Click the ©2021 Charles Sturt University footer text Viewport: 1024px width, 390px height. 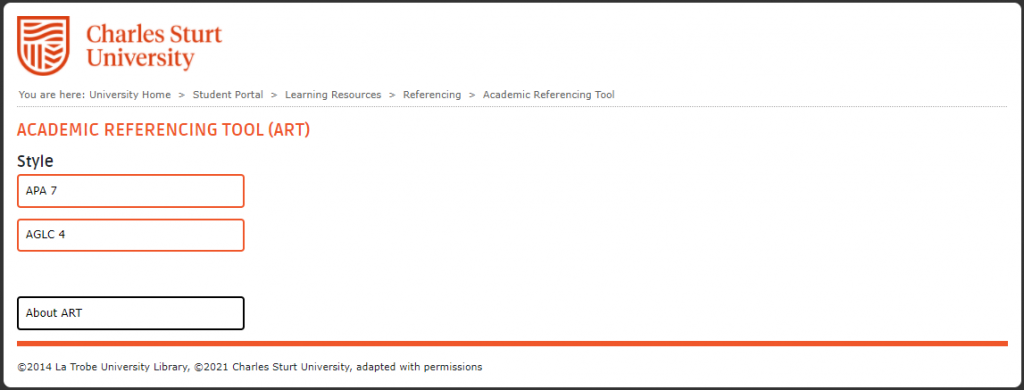pos(272,367)
